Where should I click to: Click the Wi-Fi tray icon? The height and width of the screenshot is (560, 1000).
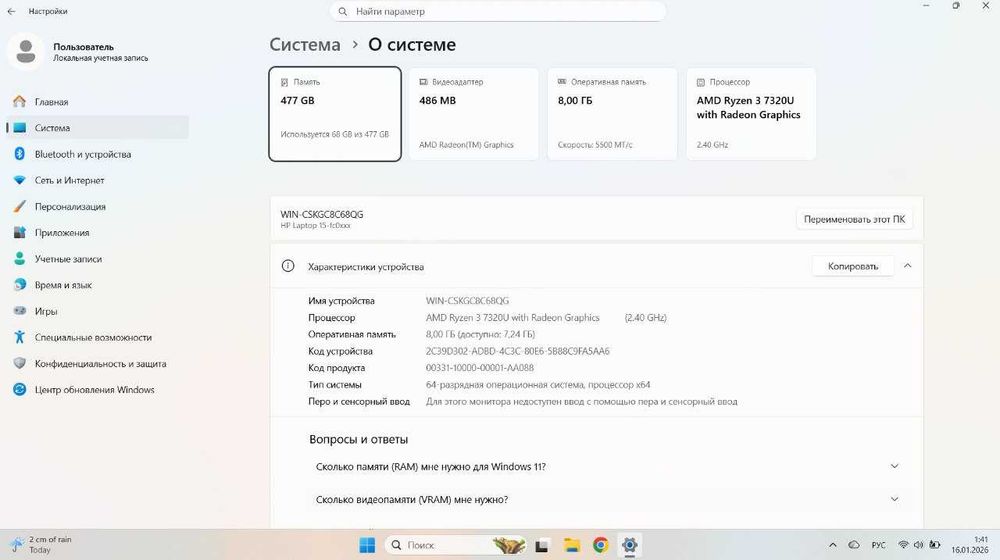point(903,545)
